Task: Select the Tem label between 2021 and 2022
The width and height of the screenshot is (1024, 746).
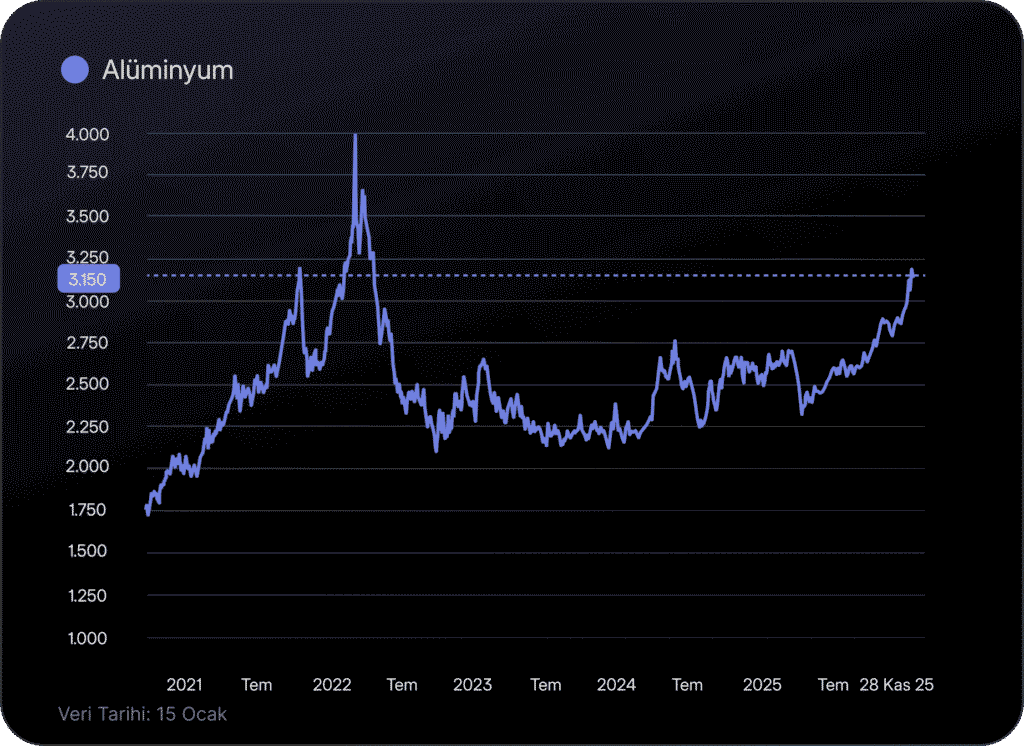Action: point(257,685)
